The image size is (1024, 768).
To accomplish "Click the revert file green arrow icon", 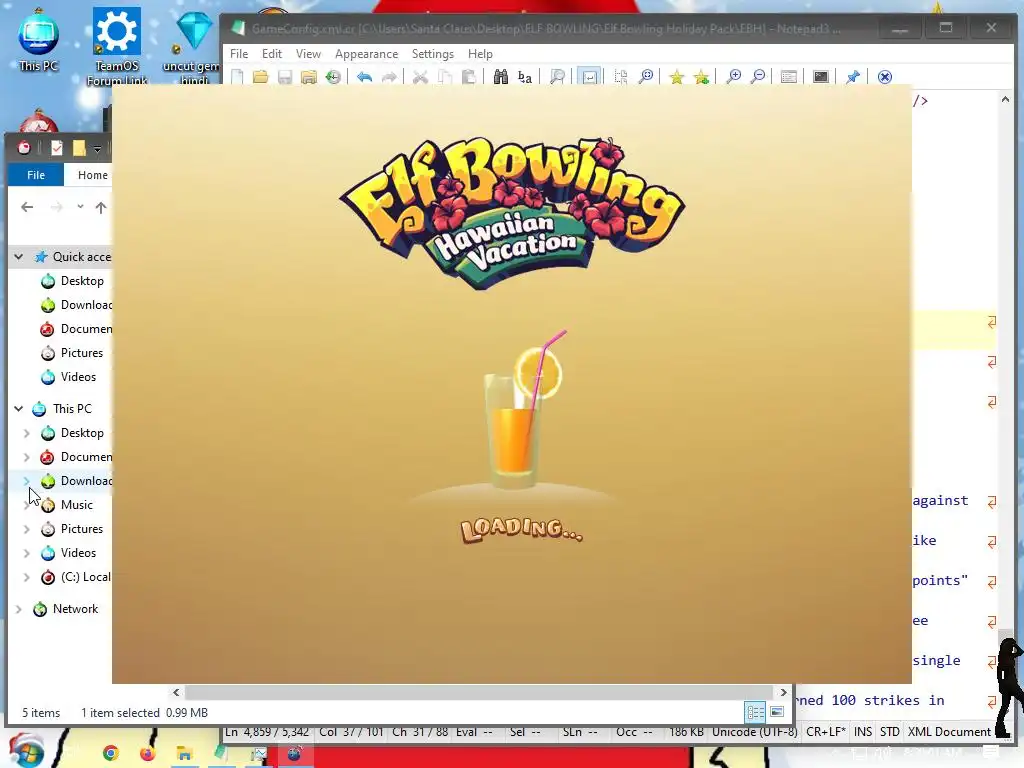I will (333, 77).
